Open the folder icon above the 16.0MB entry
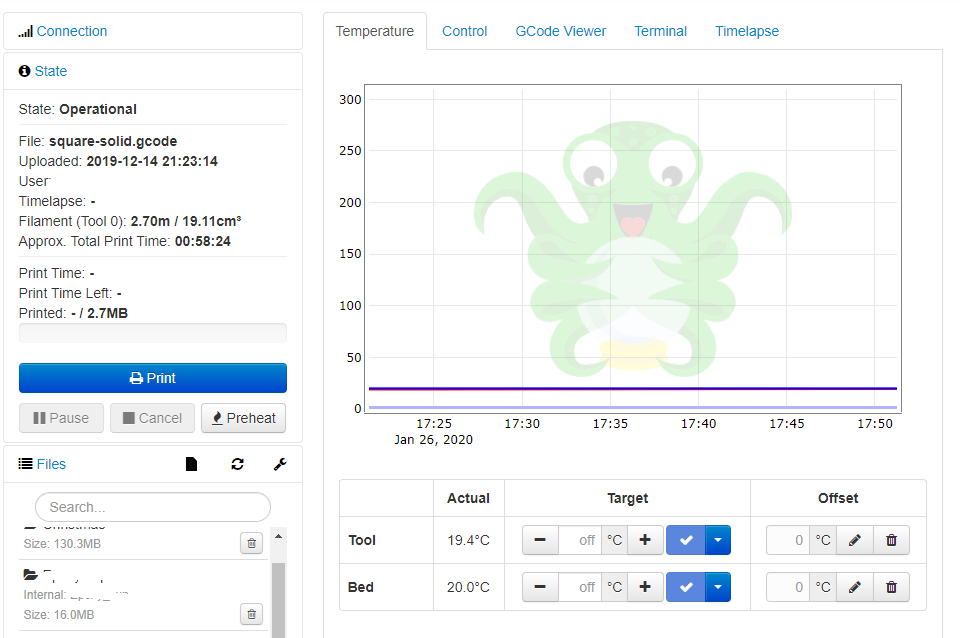This screenshot has height=638, width=960. [x=30, y=574]
